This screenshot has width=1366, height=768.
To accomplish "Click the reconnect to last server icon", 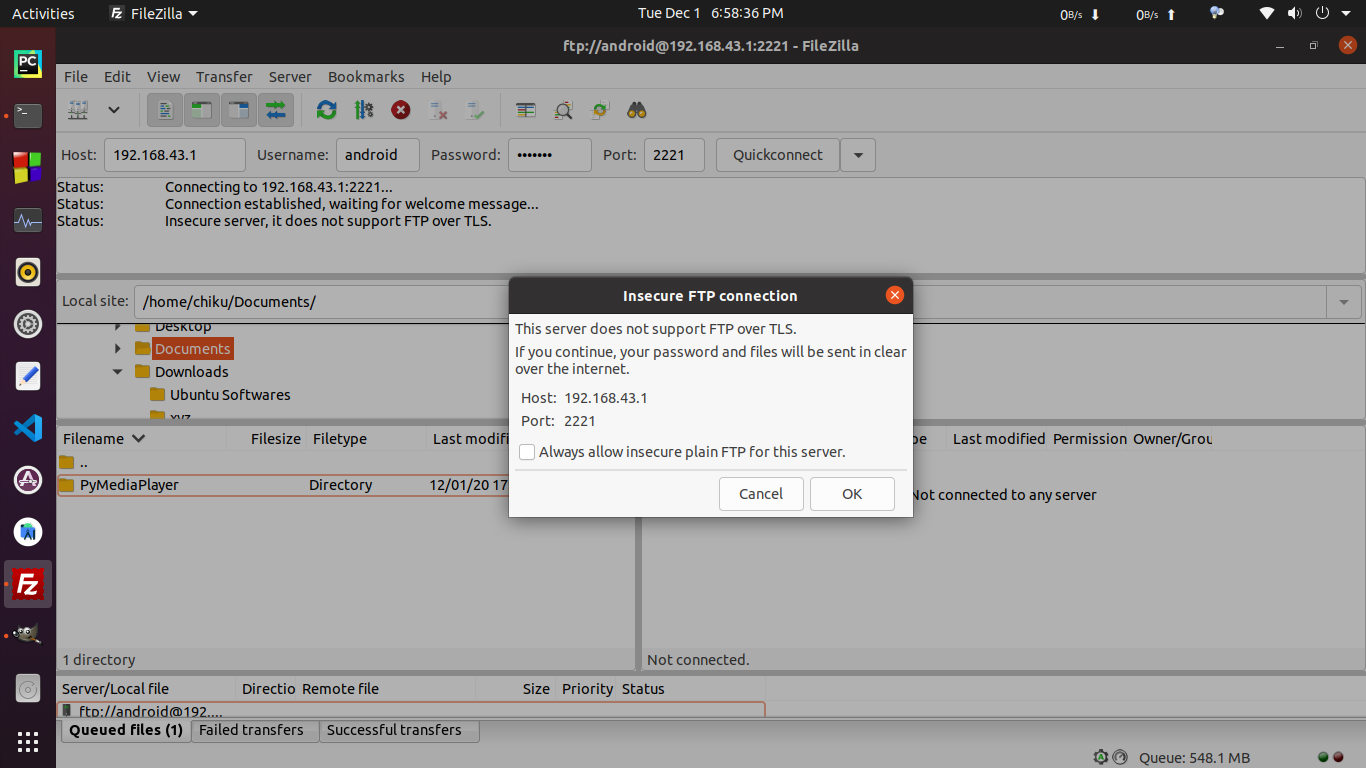I will 475,110.
